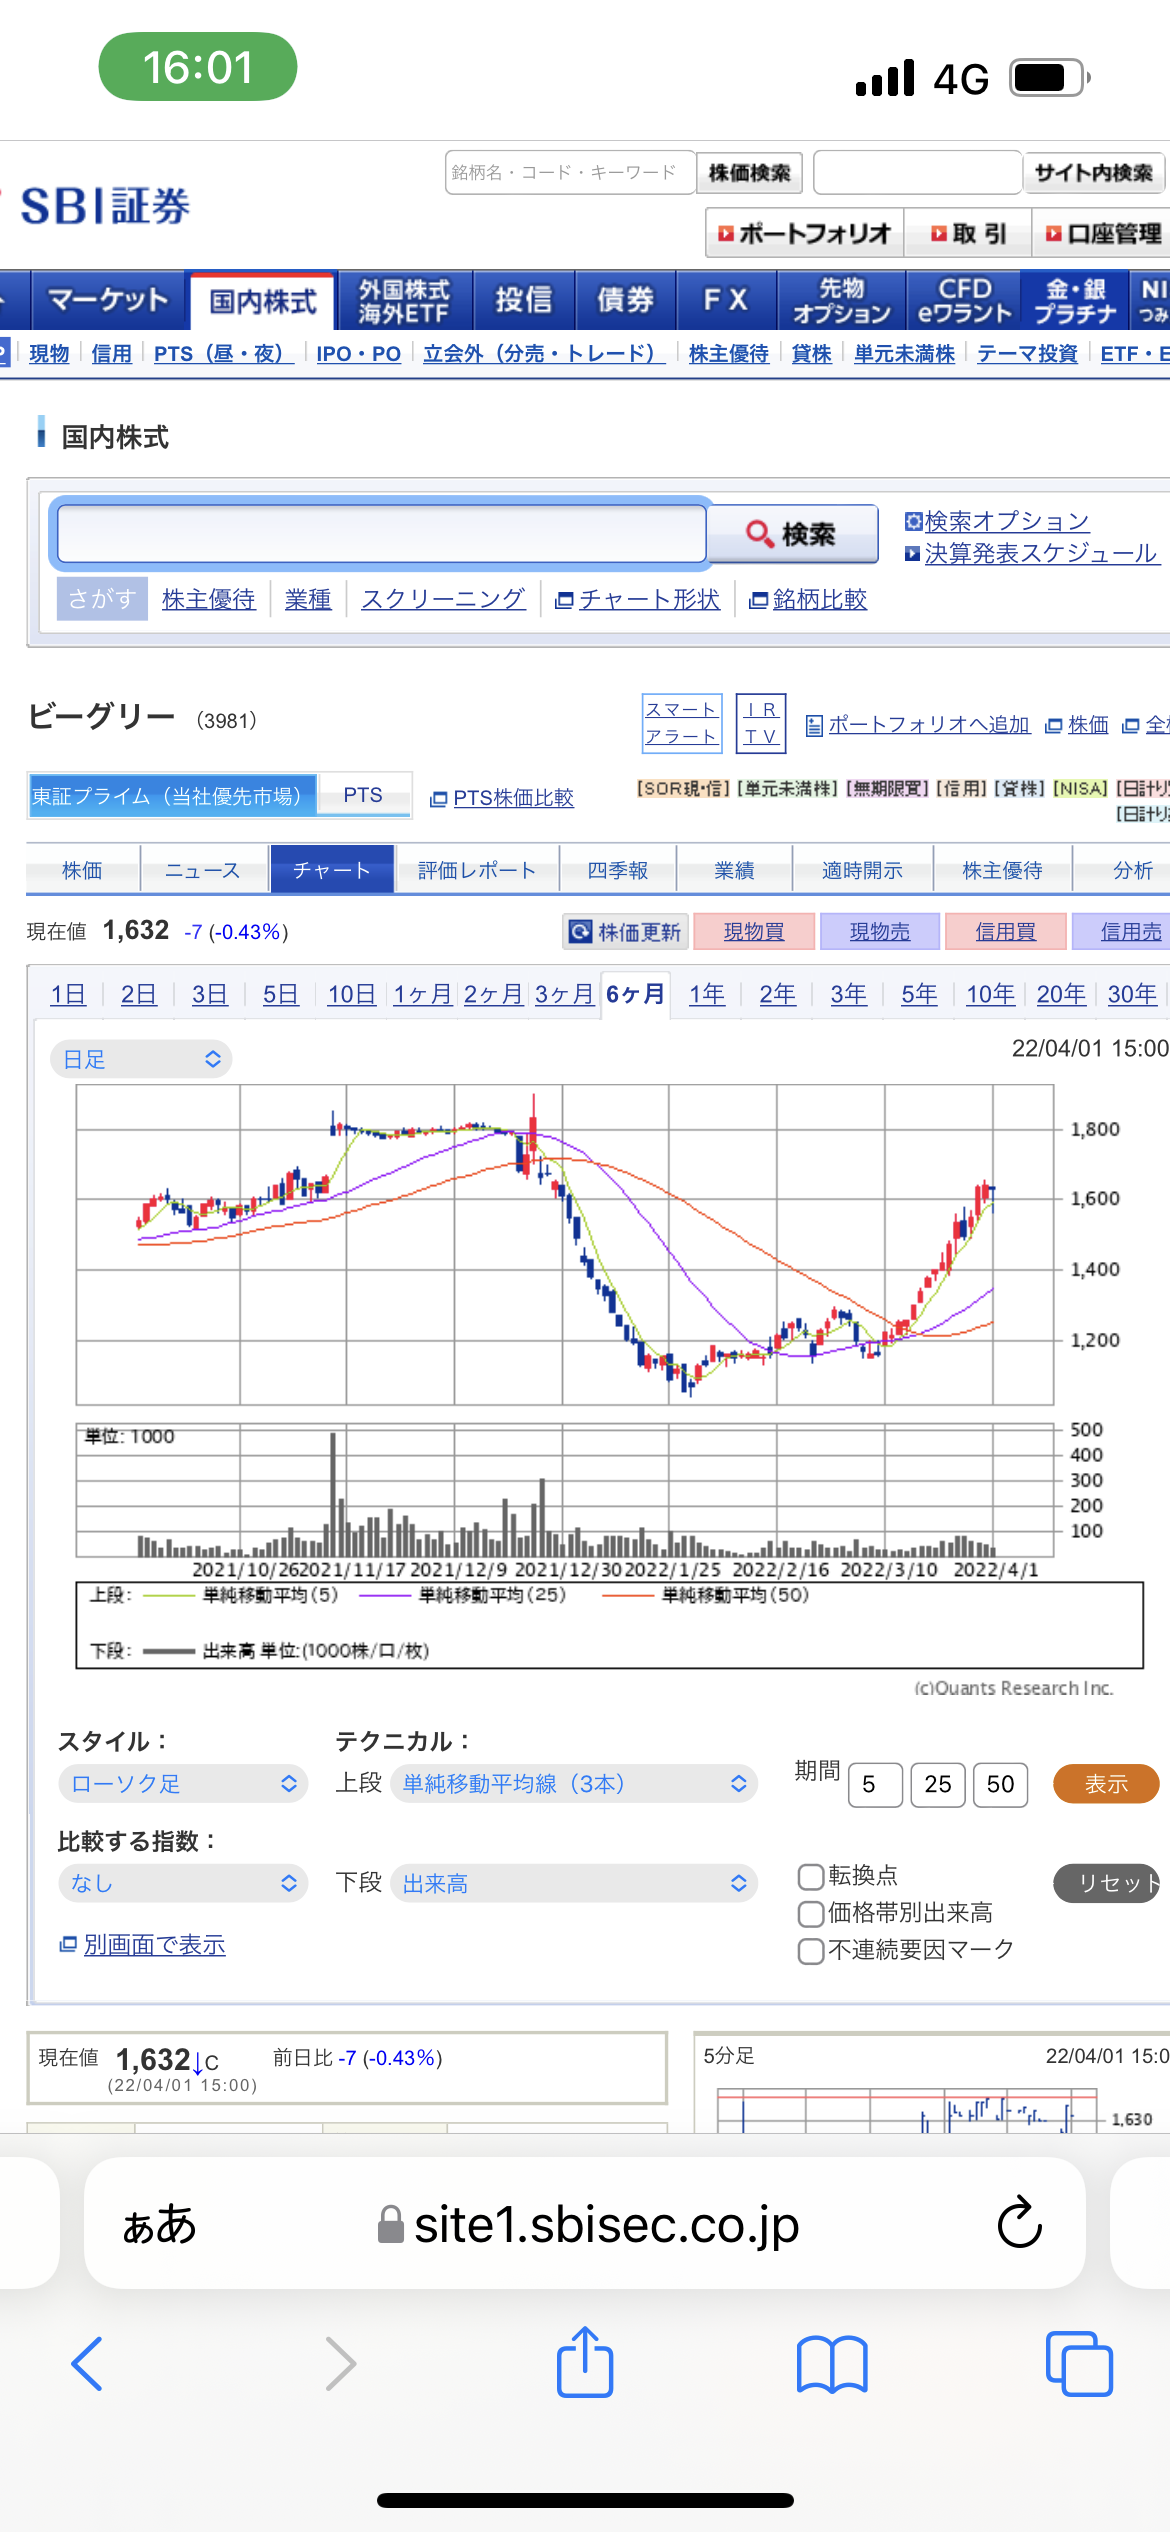Click the 現物買 pink button
The image size is (1170, 2532).
click(x=754, y=932)
